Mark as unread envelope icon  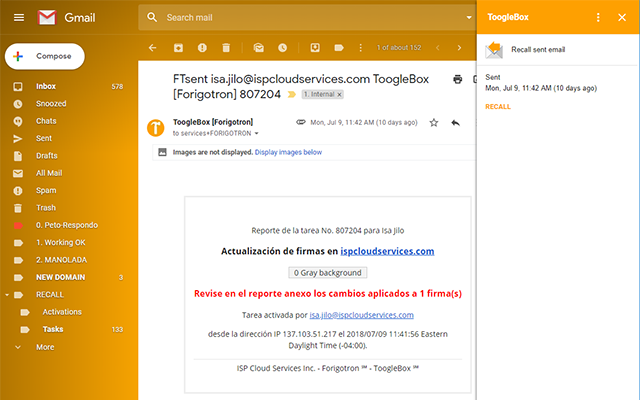coord(258,48)
